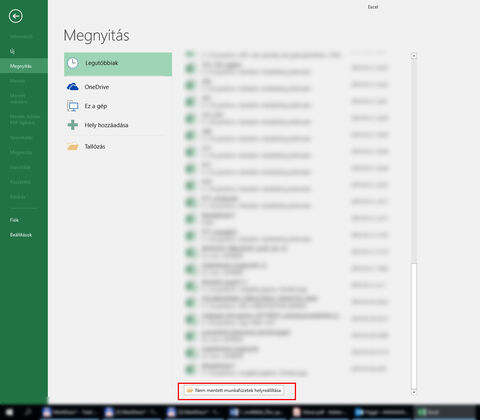Select the Legutóbbiak recent files location

point(118,64)
